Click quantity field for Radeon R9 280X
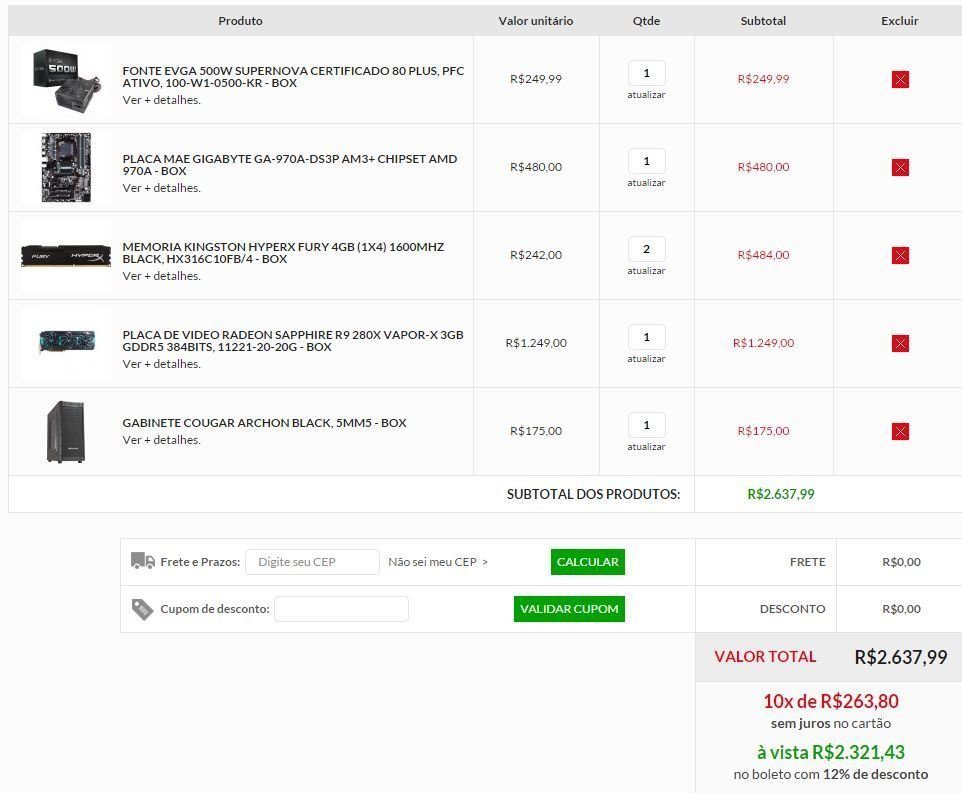The height and width of the screenshot is (793, 962). (647, 337)
